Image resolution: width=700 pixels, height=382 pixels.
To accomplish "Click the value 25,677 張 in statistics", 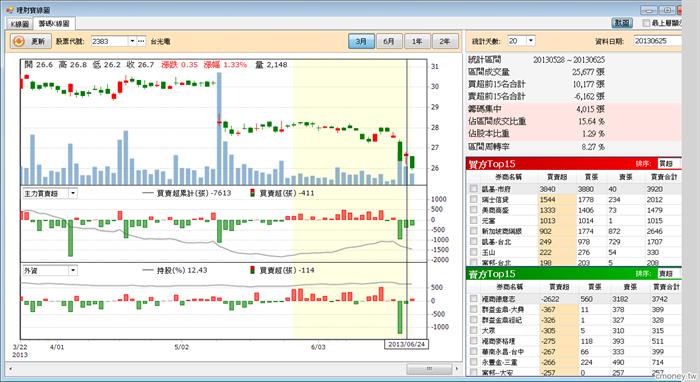I will [x=588, y=71].
